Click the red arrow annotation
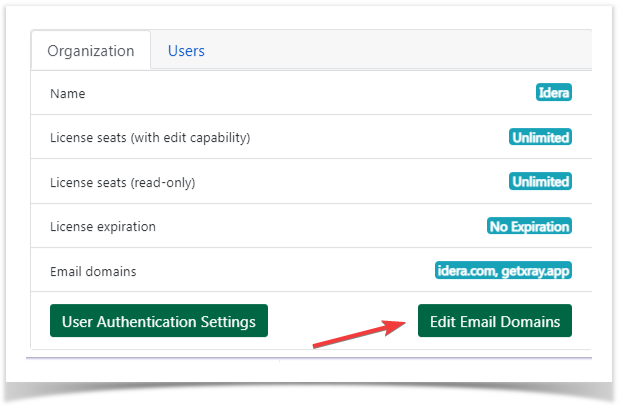This screenshot has width=626, height=411. (x=359, y=334)
